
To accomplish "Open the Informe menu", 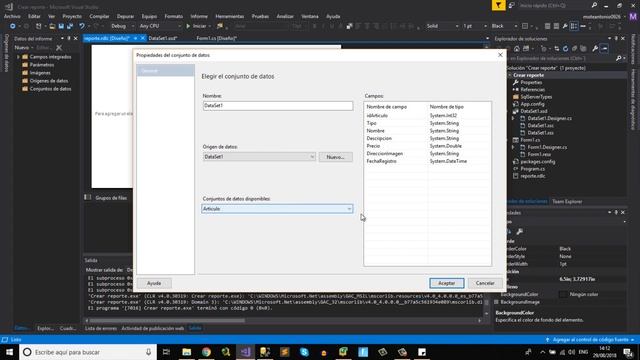I will point(199,16).
